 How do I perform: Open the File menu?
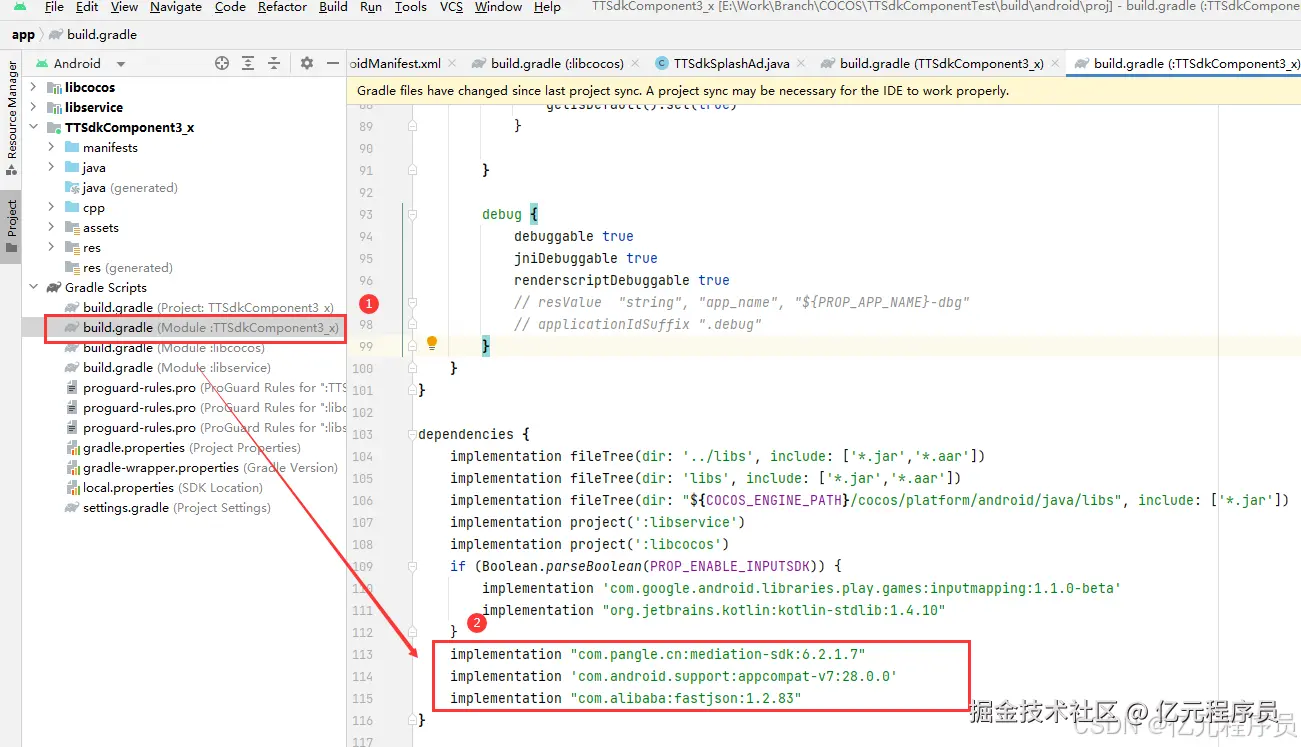54,7
